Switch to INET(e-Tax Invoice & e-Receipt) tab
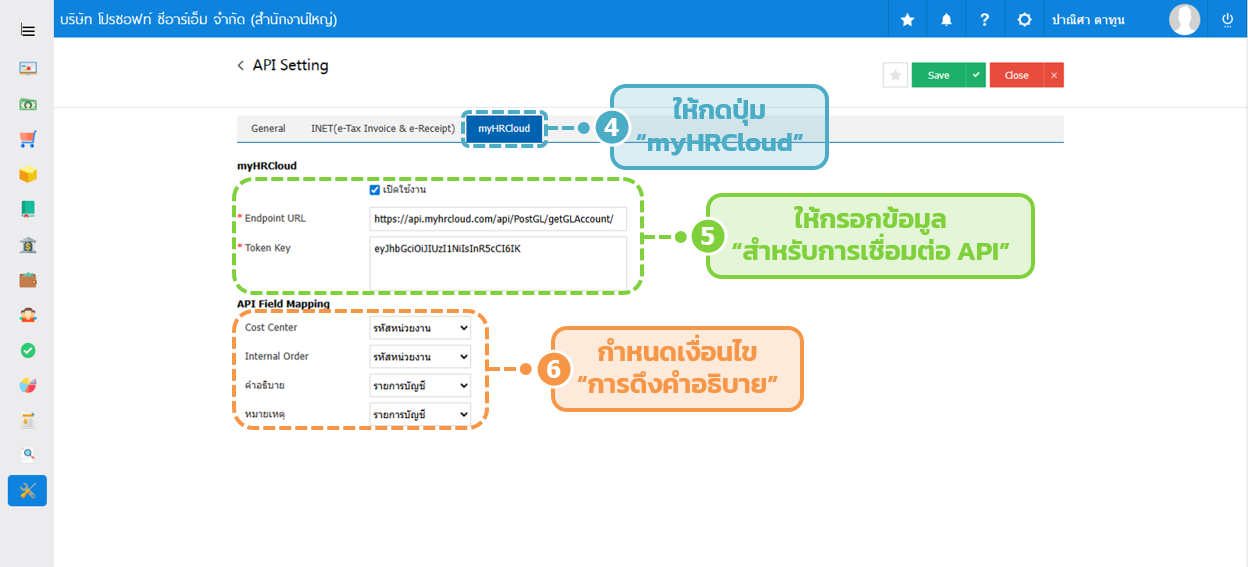Viewport: 1248px width, 567px height. pyautogui.click(x=383, y=129)
